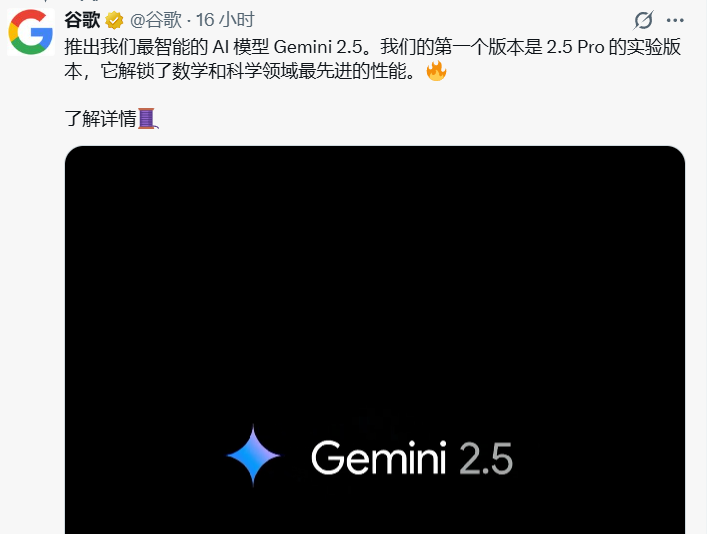Click the first line of post text mentioning Gemini 2.5
Image resolution: width=720 pixels, height=534 pixels.
[x=372, y=47]
